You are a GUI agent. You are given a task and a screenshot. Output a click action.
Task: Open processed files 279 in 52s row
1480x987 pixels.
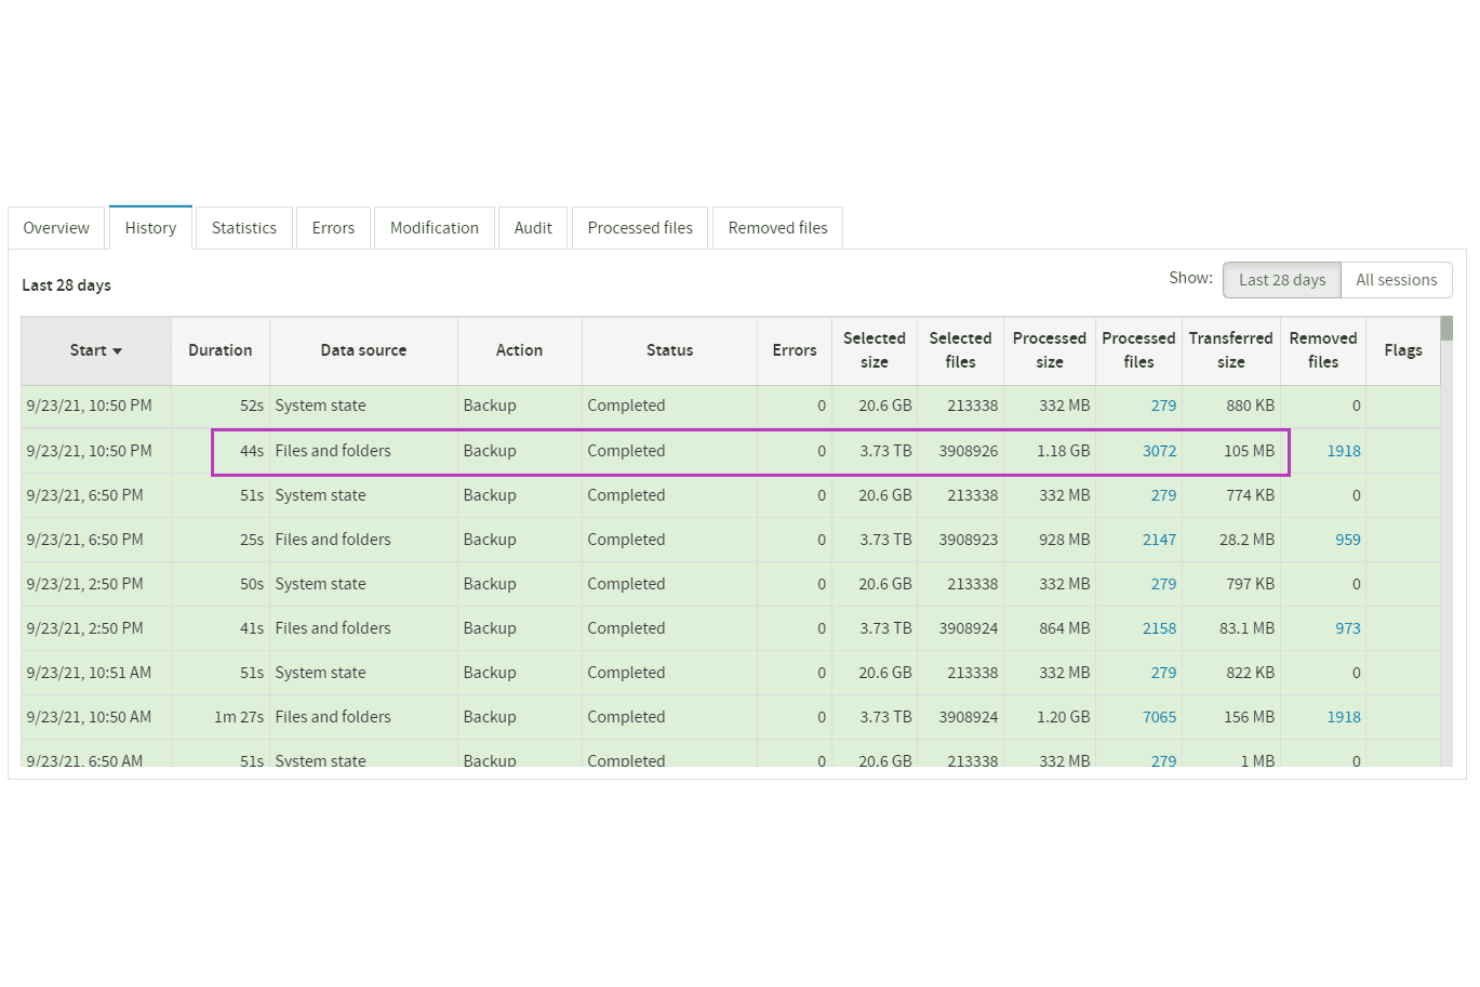point(1163,406)
